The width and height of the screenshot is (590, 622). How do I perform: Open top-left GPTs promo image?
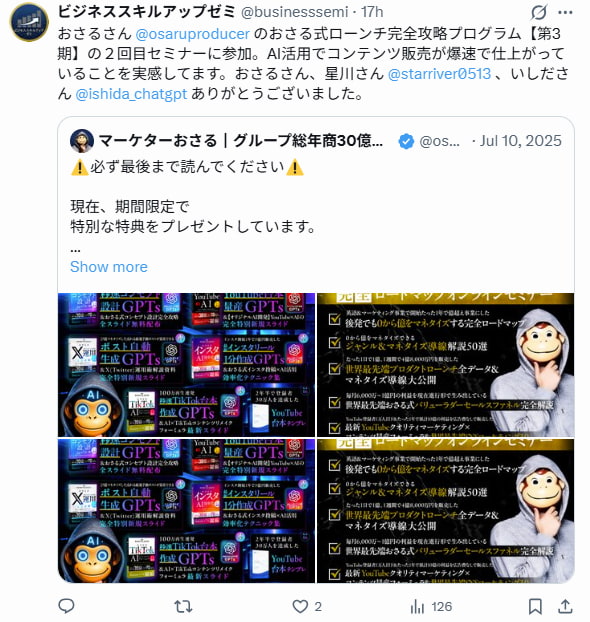pyautogui.click(x=186, y=365)
